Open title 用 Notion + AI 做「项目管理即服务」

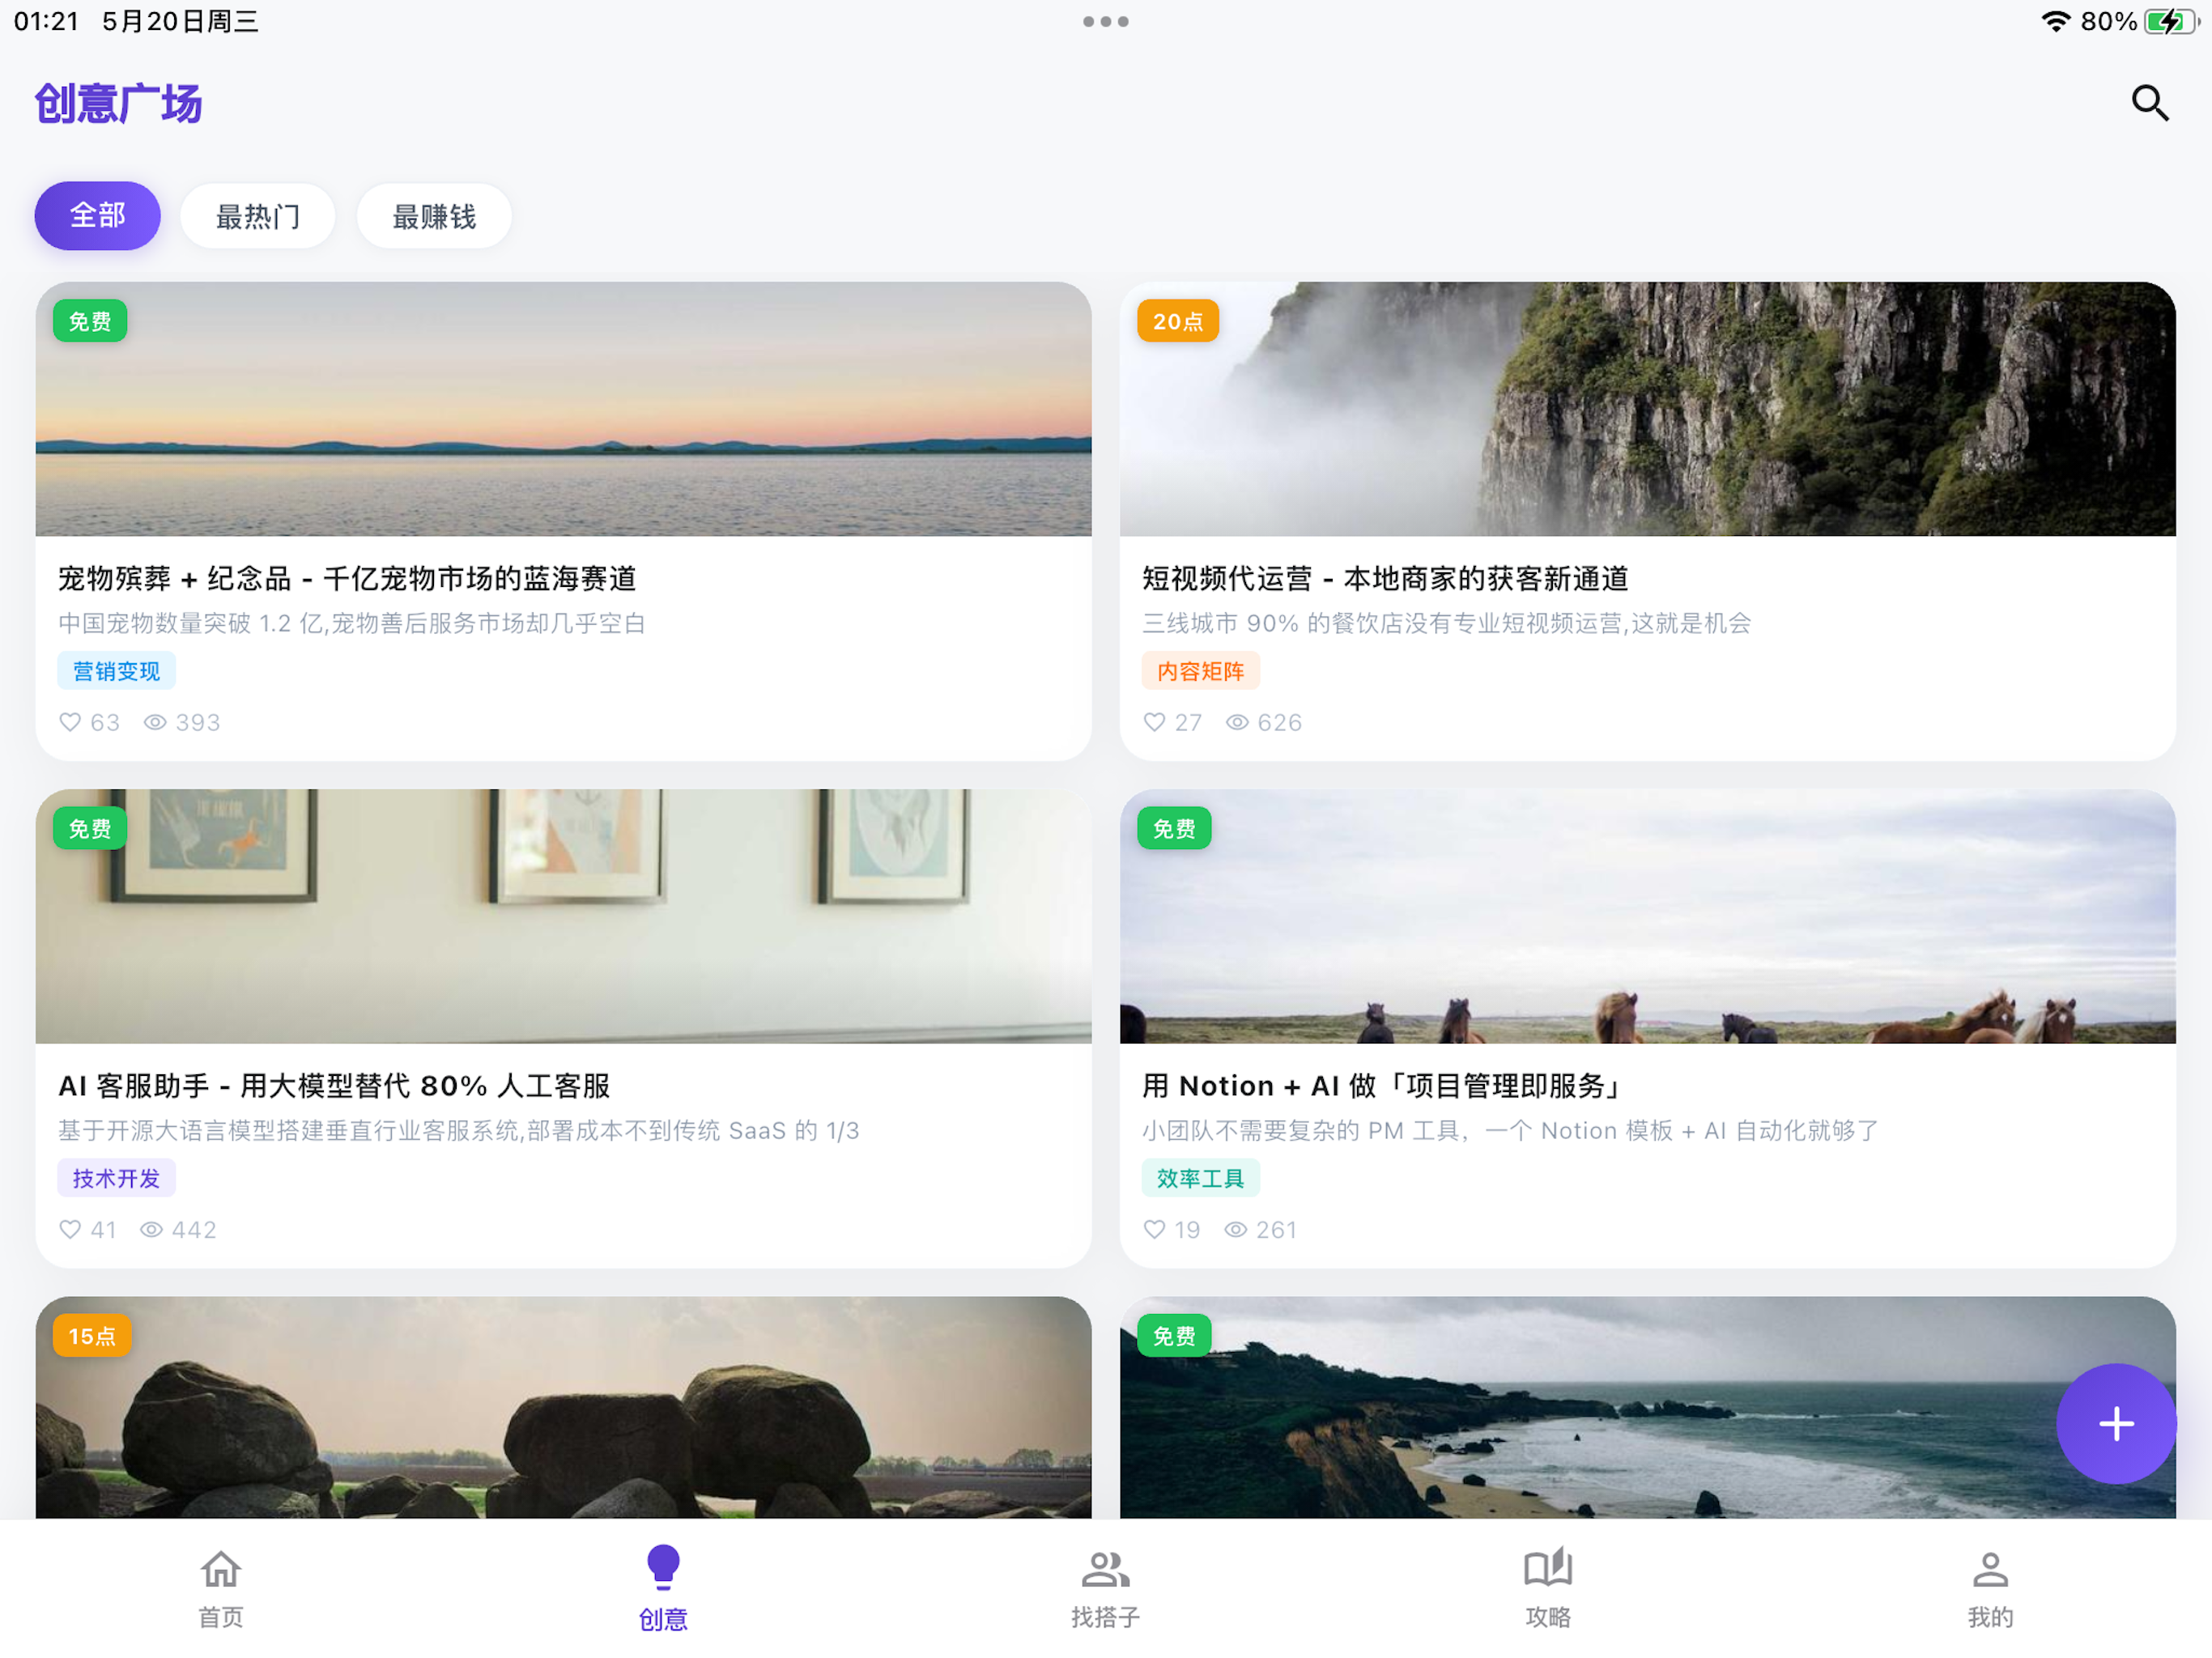1383,1085
